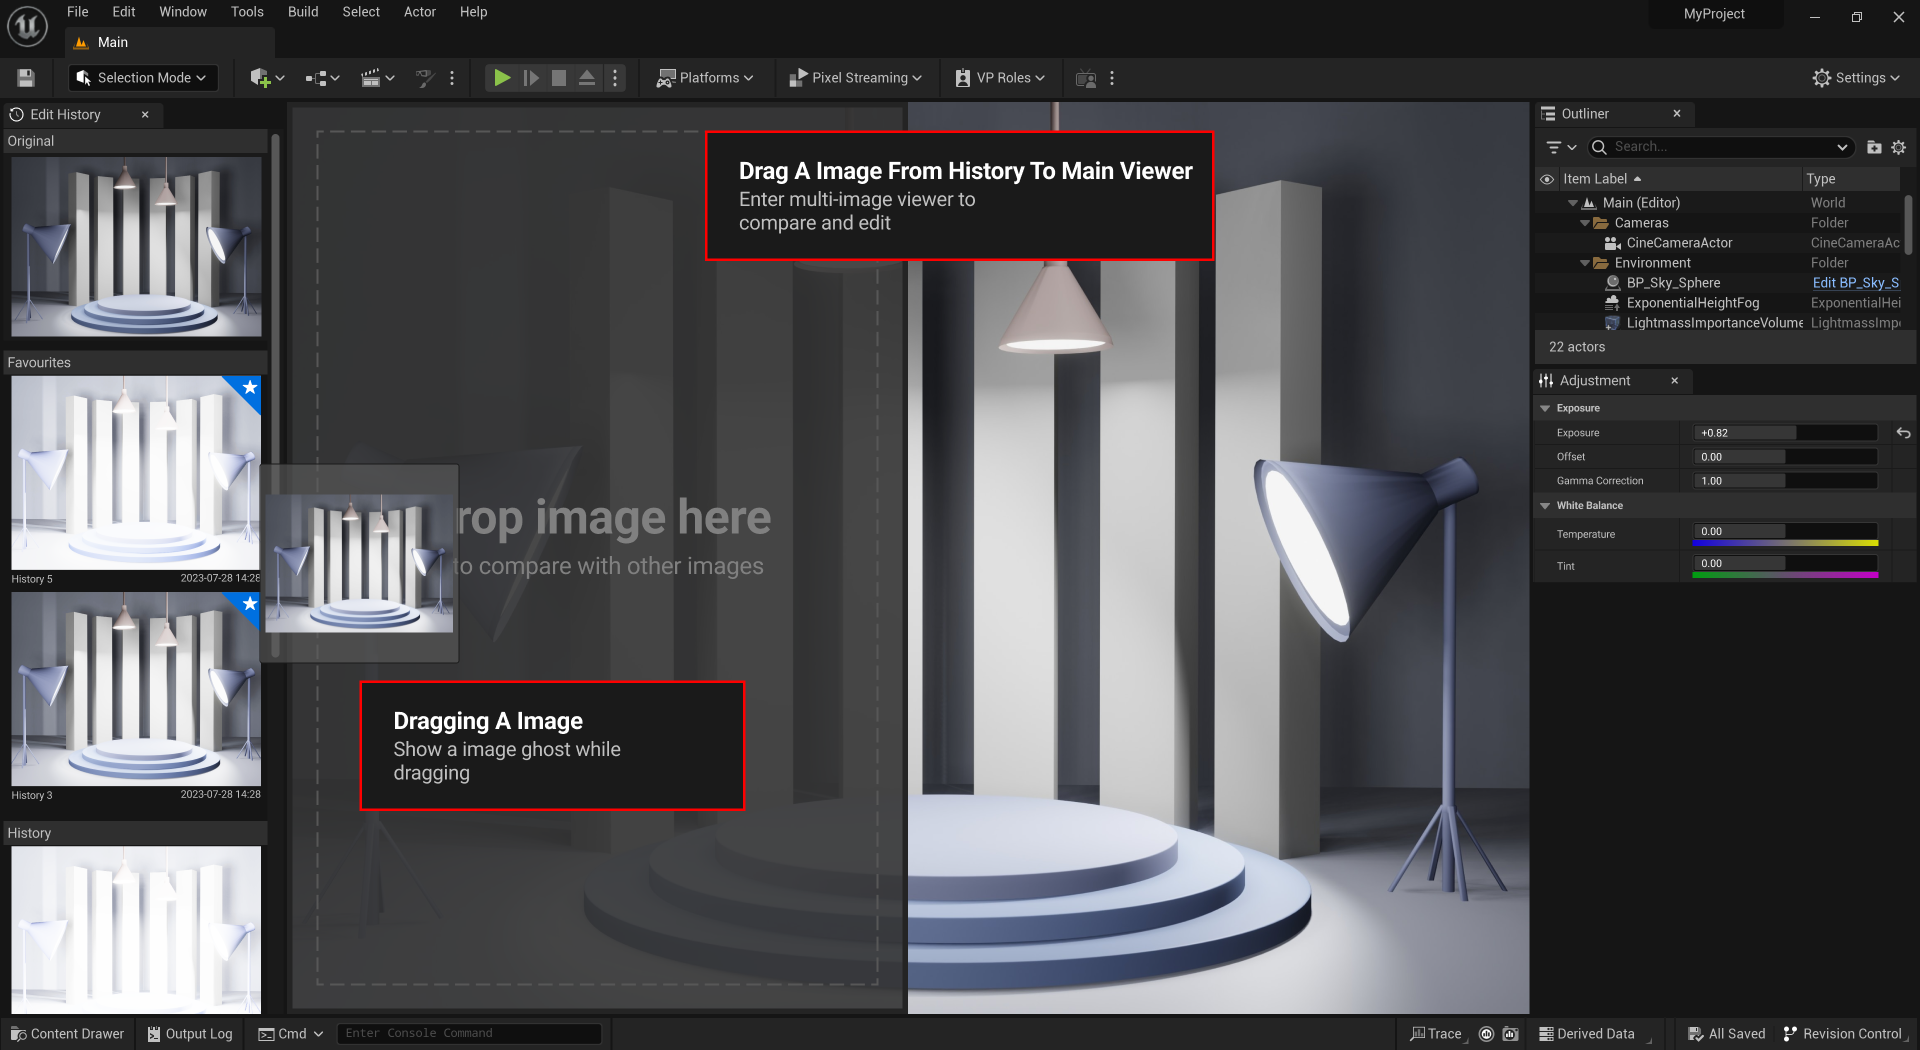This screenshot has height=1050, width=1920.
Task: Open the Cmd console type dropdown
Action: pos(291,1034)
